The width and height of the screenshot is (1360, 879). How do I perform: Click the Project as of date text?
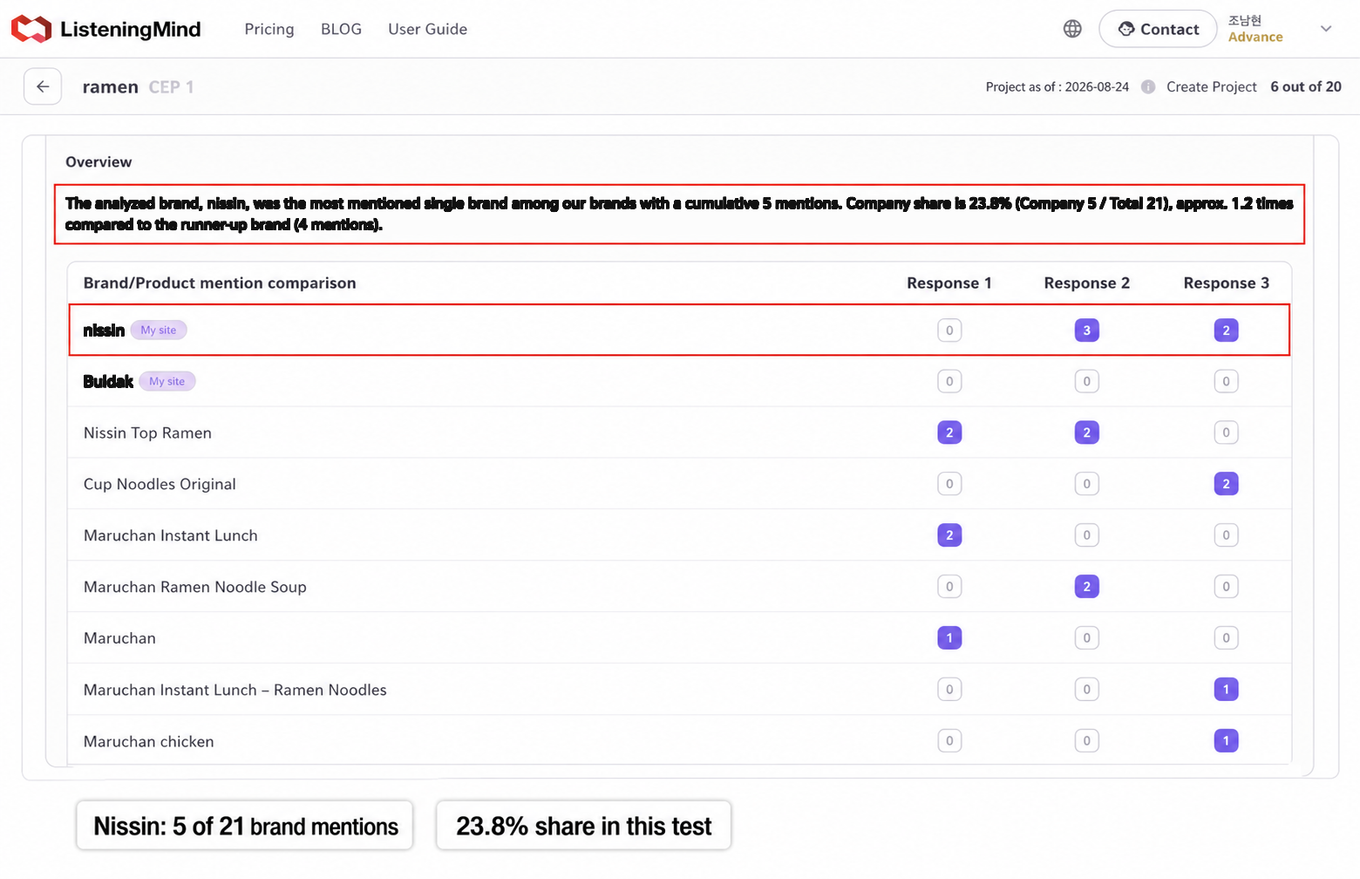(1057, 87)
